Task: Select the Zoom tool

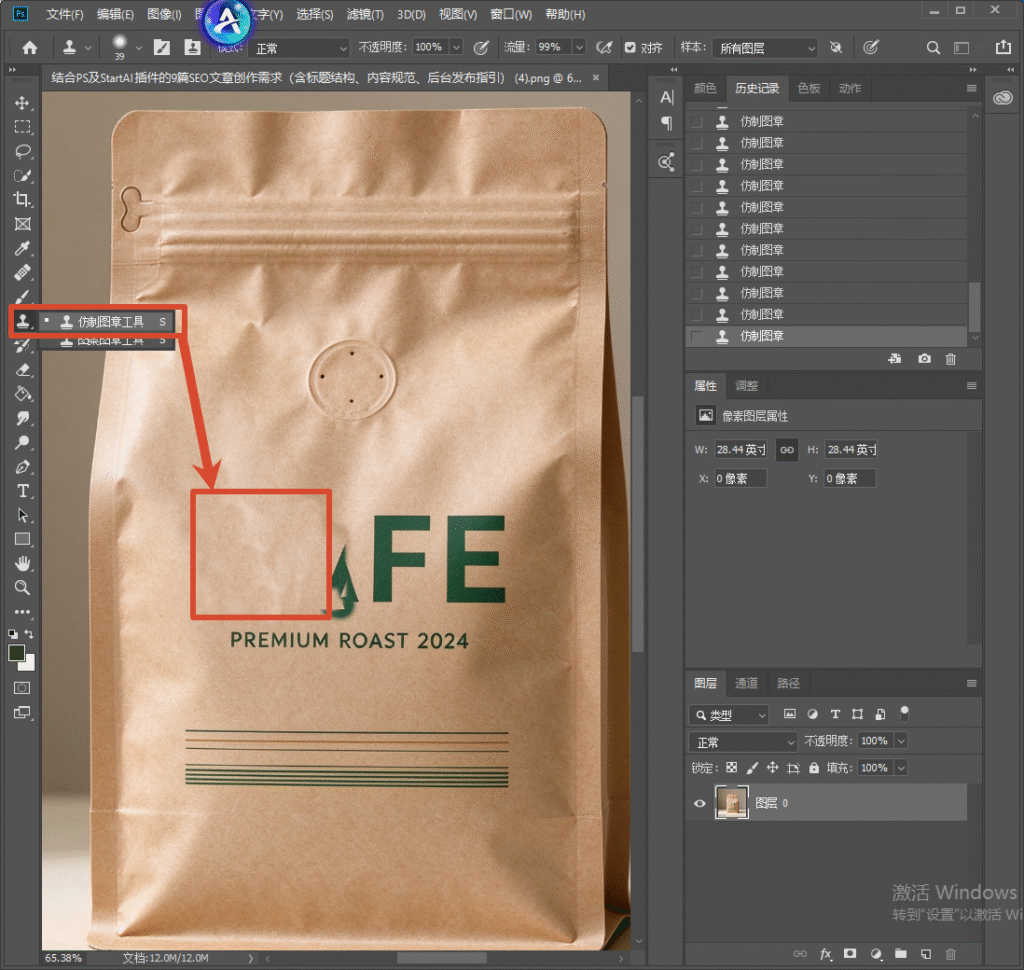Action: [22, 587]
